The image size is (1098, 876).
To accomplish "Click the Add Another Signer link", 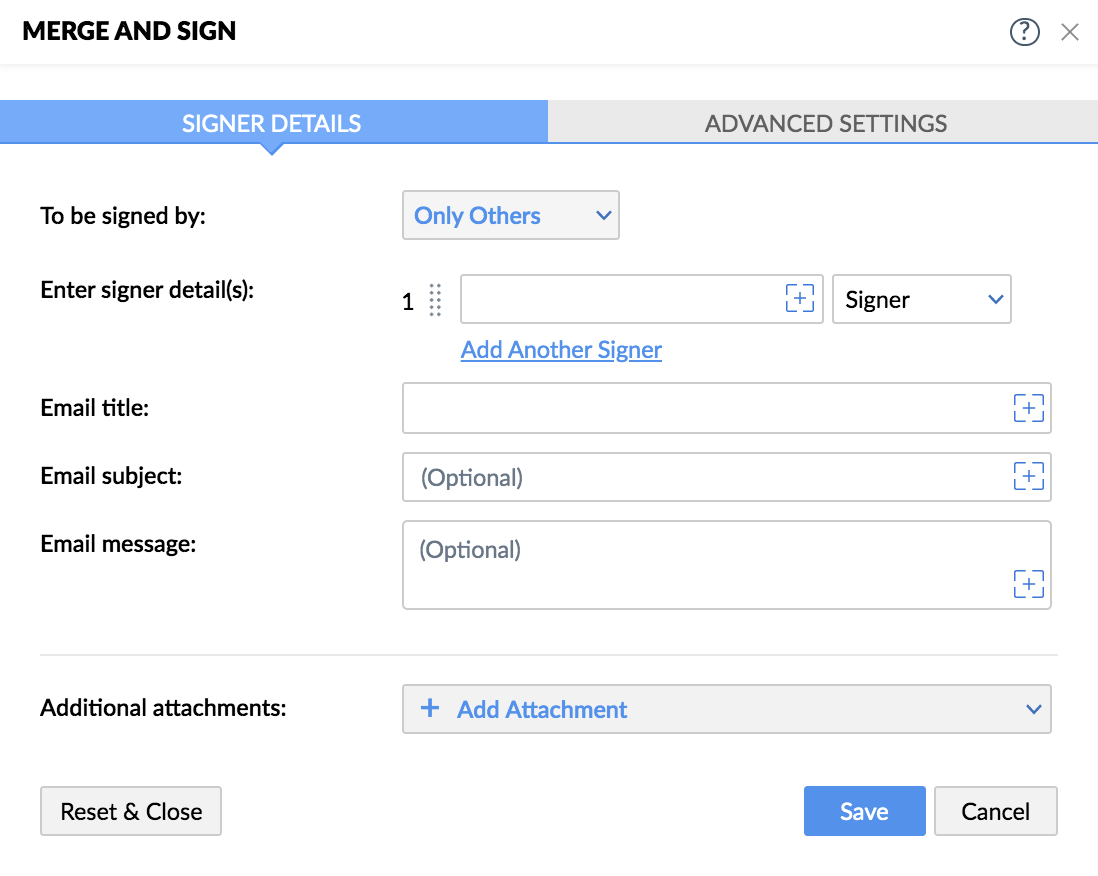I will point(561,350).
